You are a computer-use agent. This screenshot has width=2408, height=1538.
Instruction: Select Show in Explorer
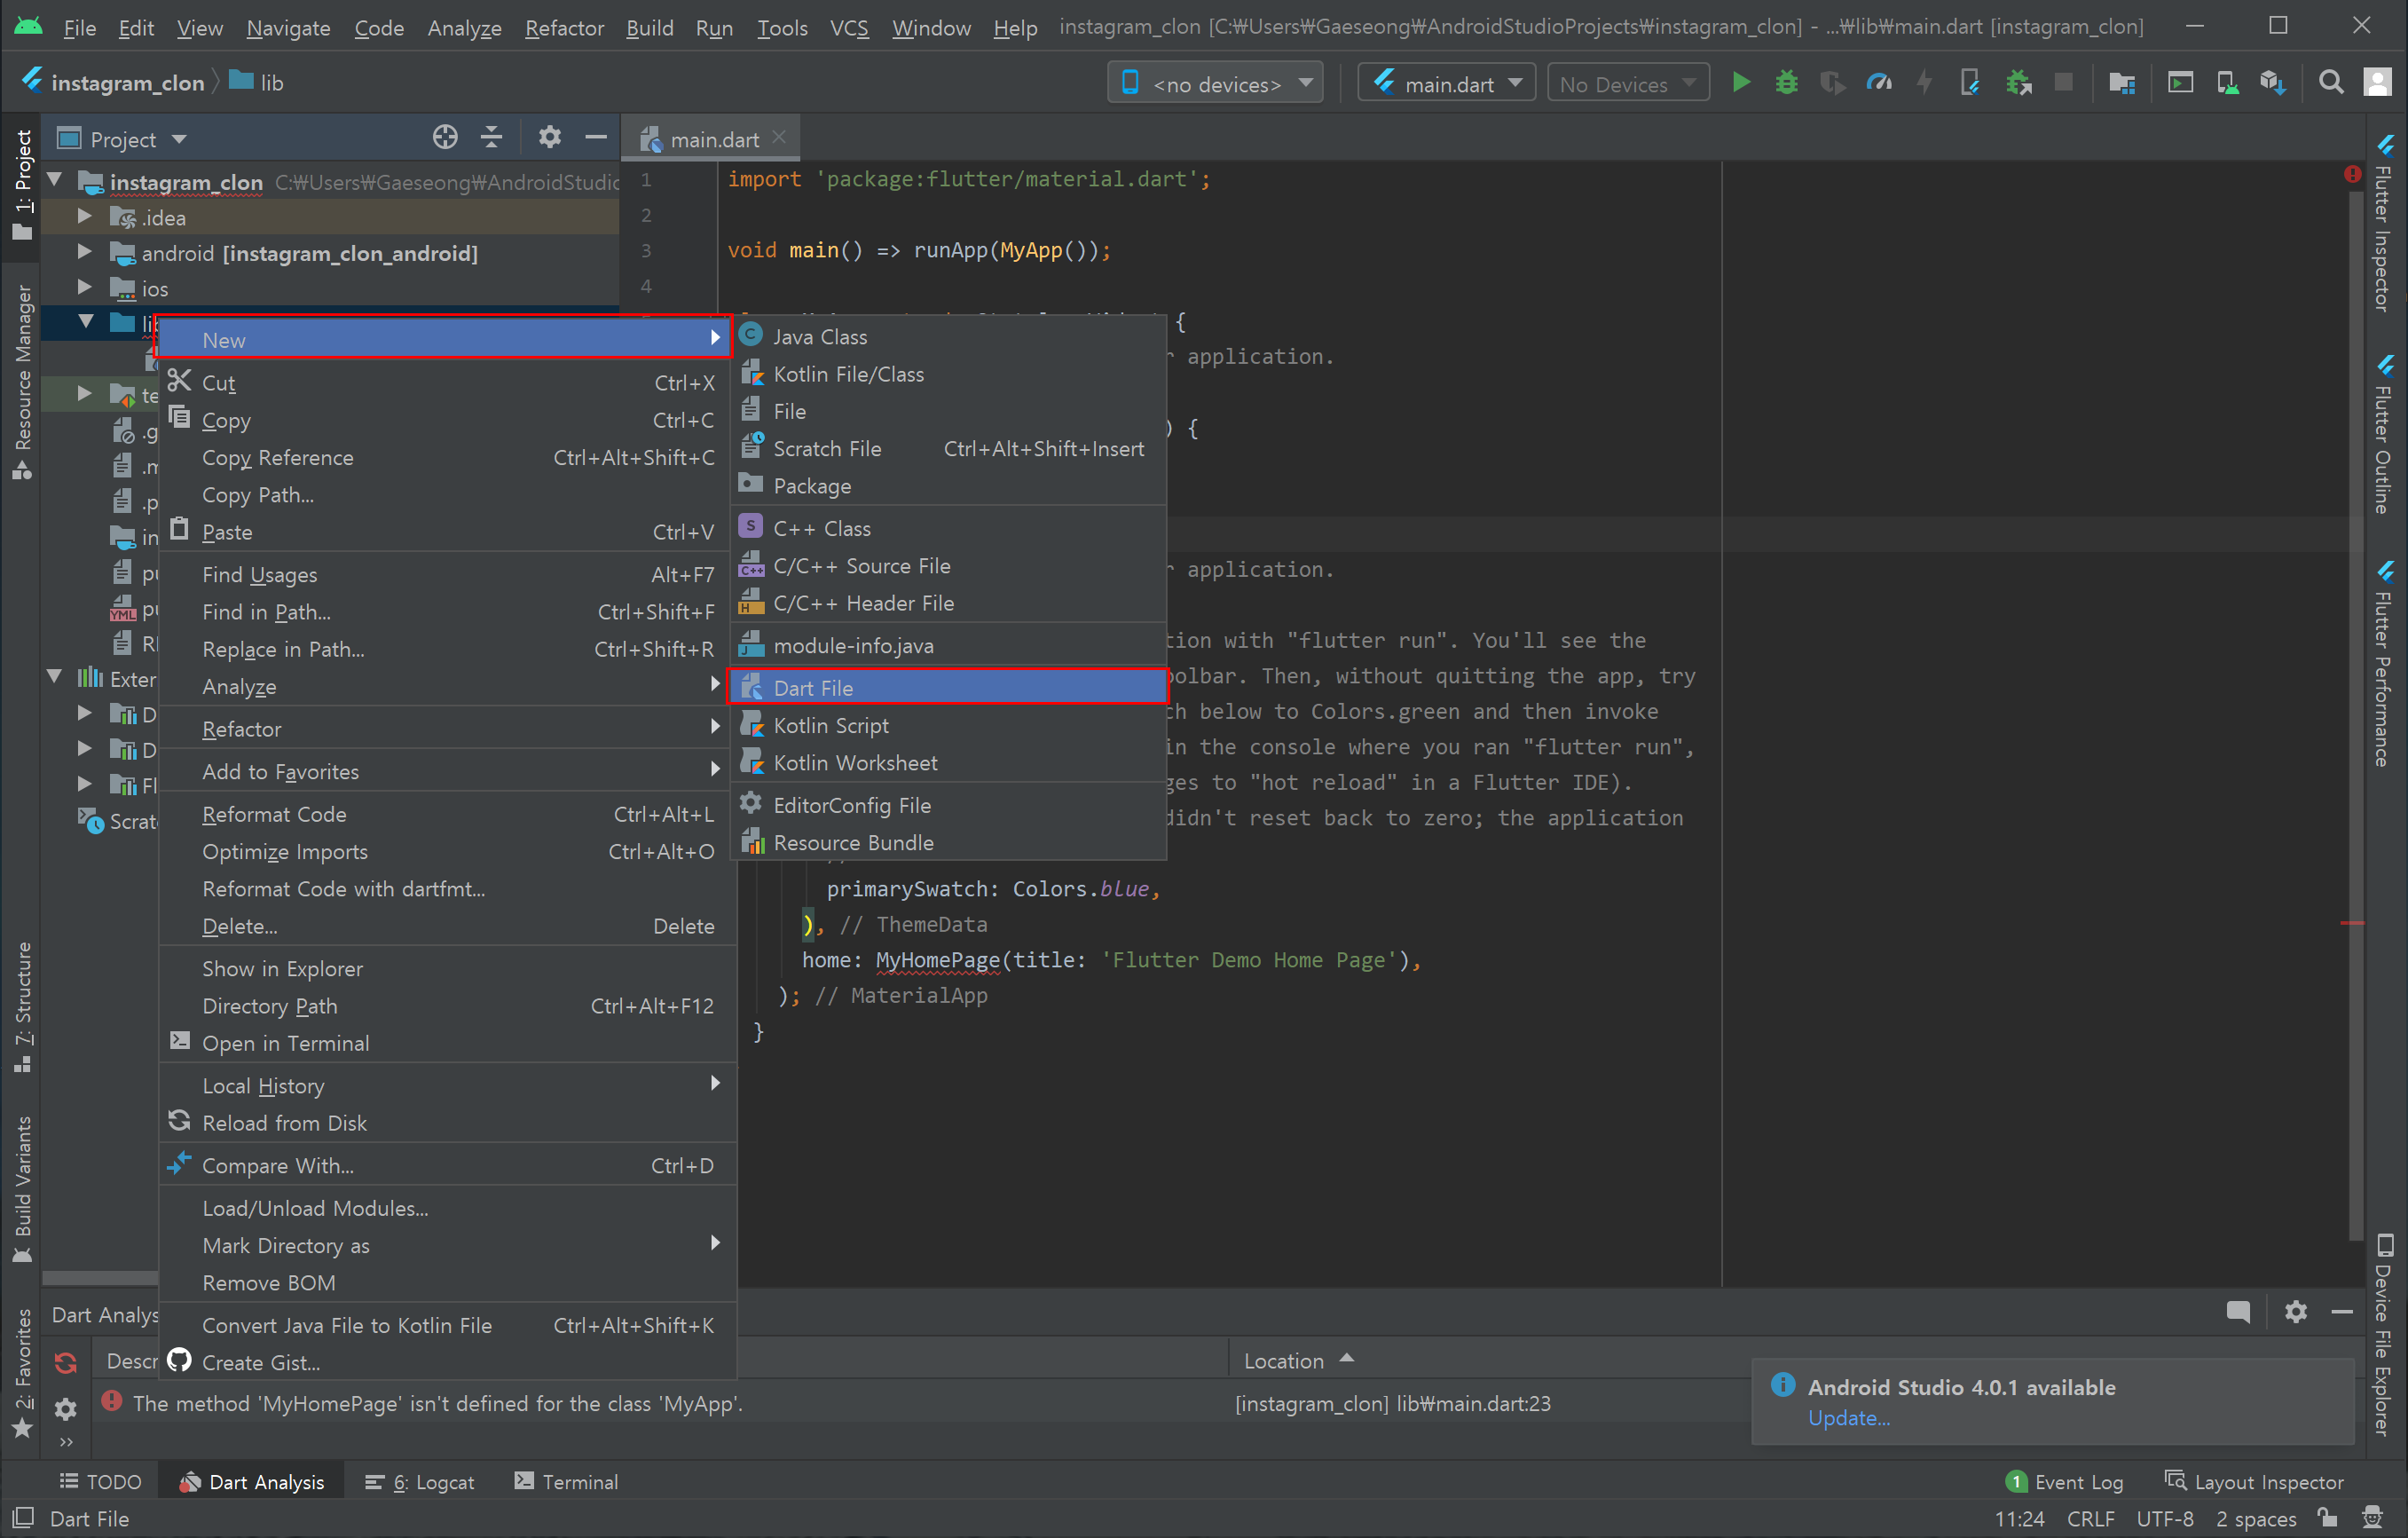click(x=448, y=969)
